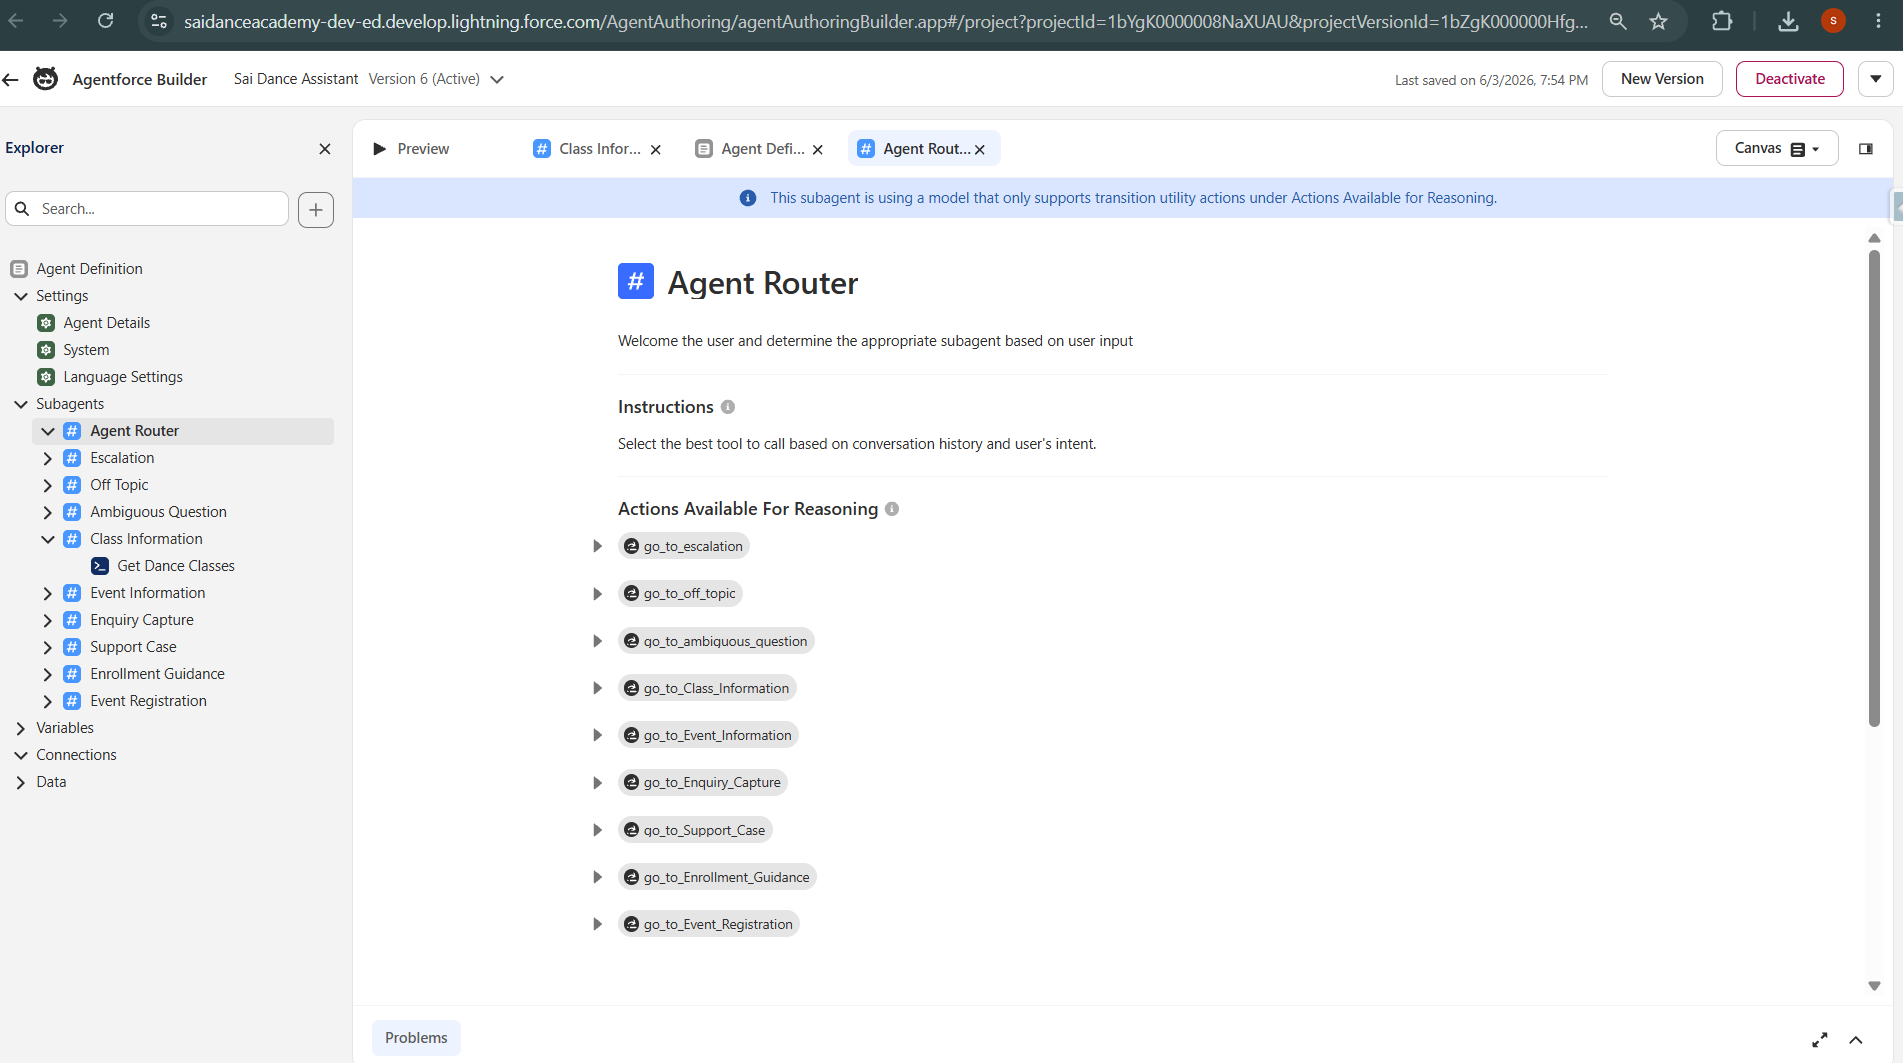1903x1063 pixels.
Task: Open the browser extensions puzzle icon
Action: click(1722, 21)
